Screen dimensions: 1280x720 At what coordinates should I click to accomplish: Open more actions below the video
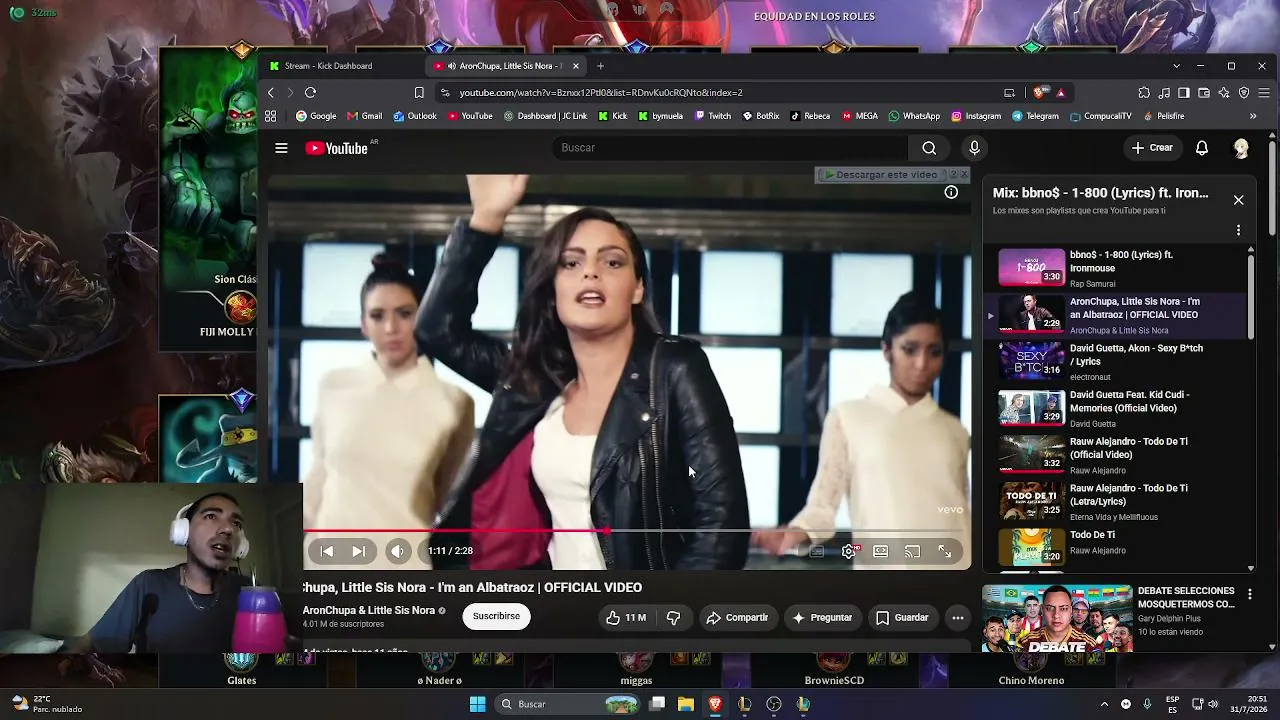click(x=958, y=618)
